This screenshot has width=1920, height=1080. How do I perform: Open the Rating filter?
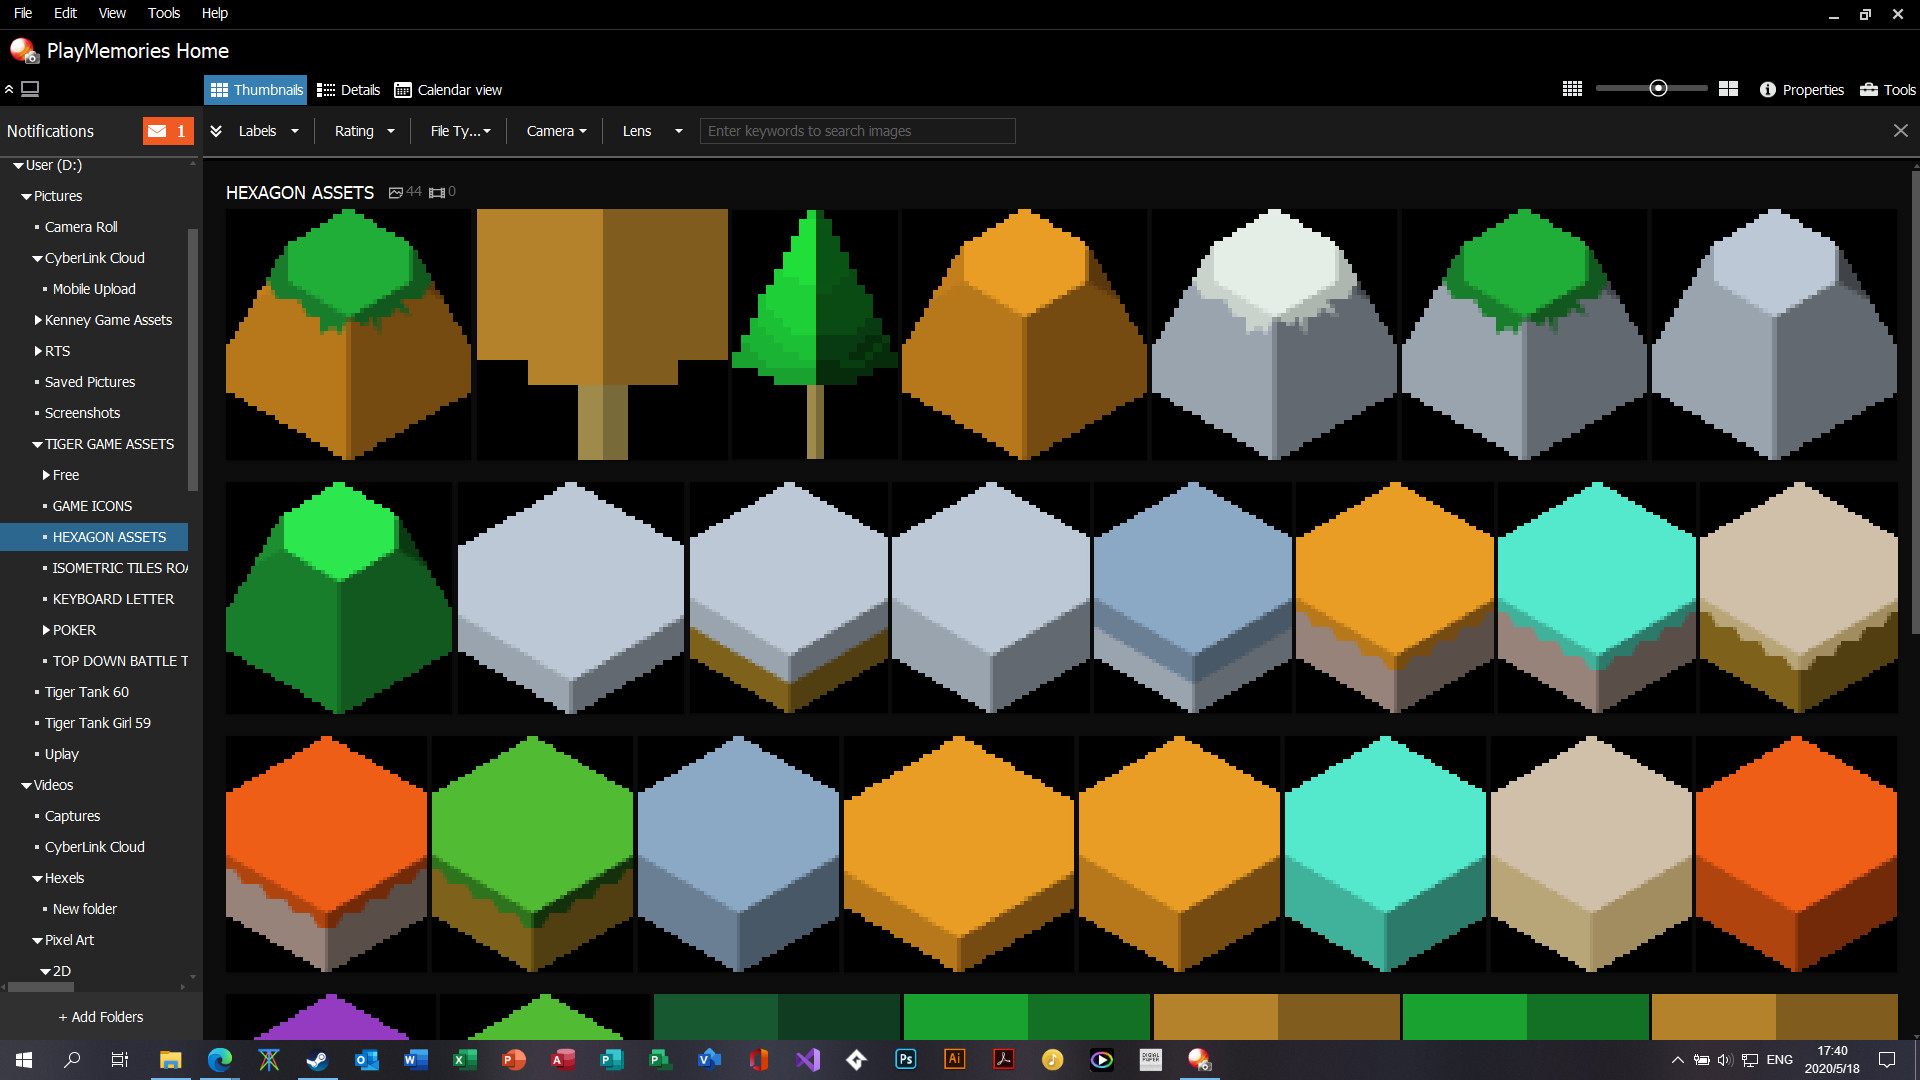coord(362,131)
